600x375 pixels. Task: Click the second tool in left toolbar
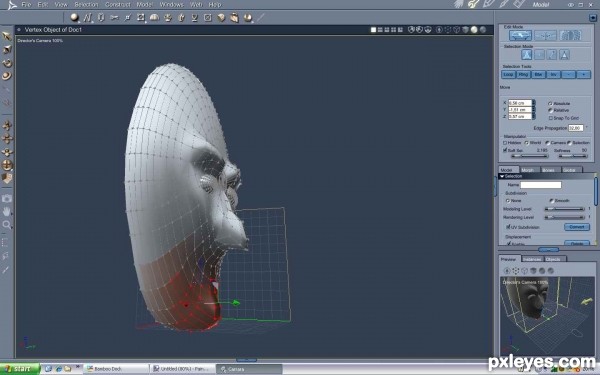(x=7, y=49)
